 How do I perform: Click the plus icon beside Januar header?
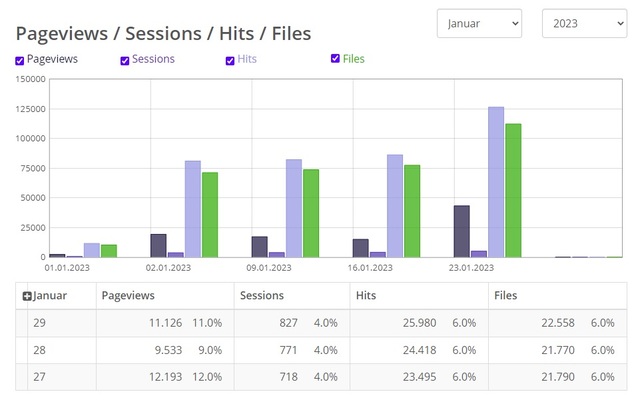click(x=27, y=296)
